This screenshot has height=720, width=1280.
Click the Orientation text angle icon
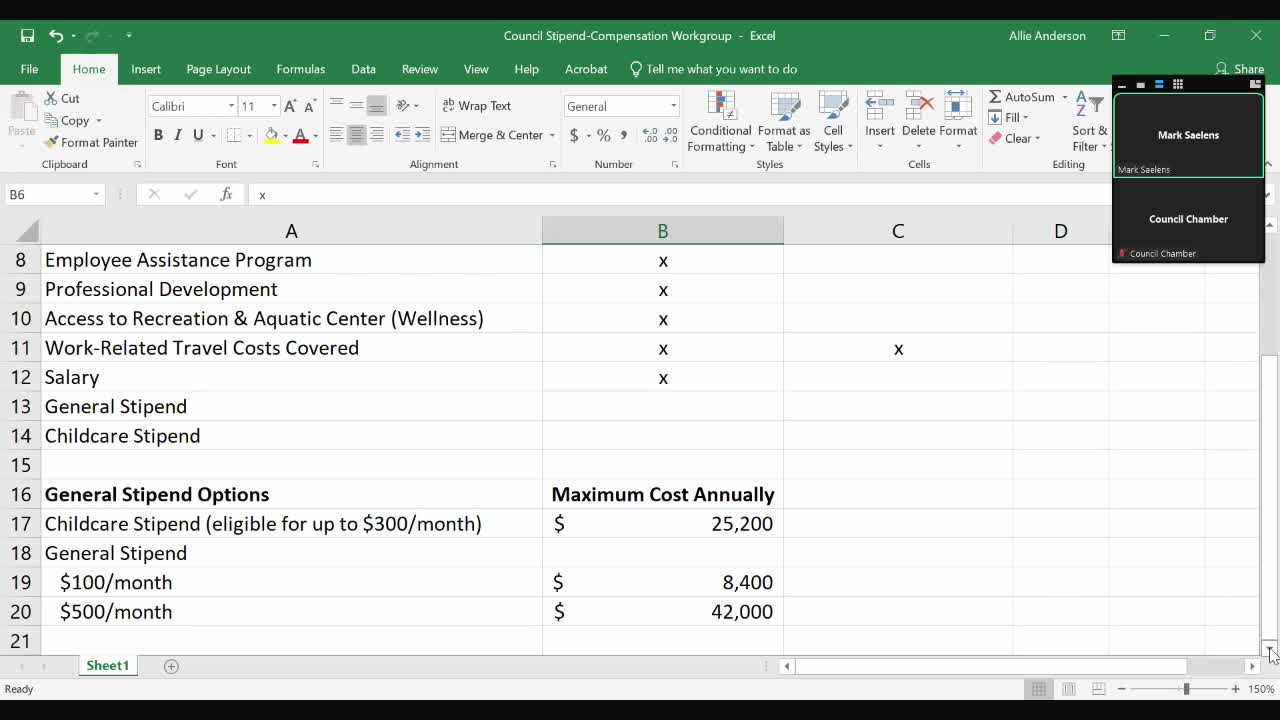(403, 106)
